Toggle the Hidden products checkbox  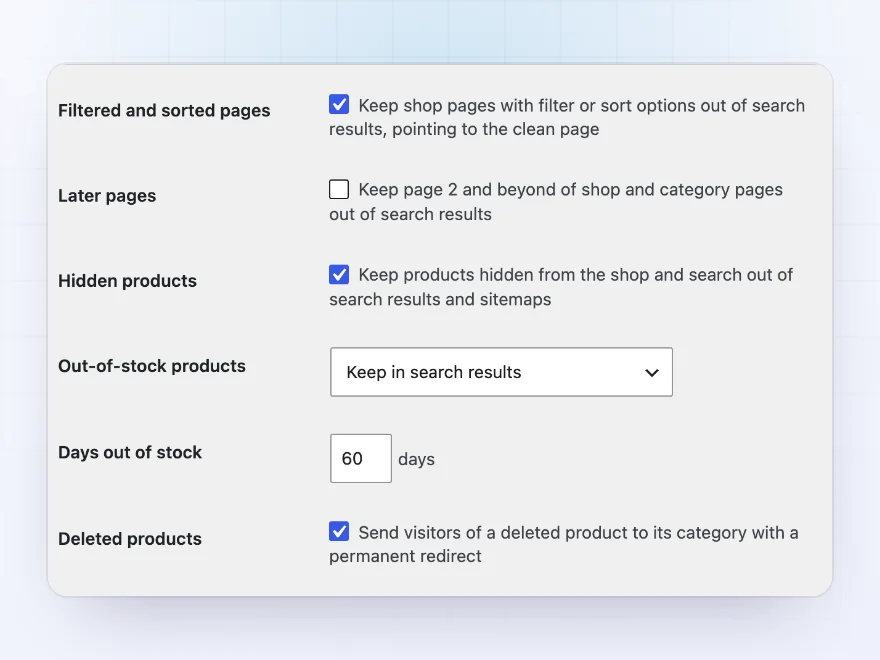click(339, 274)
